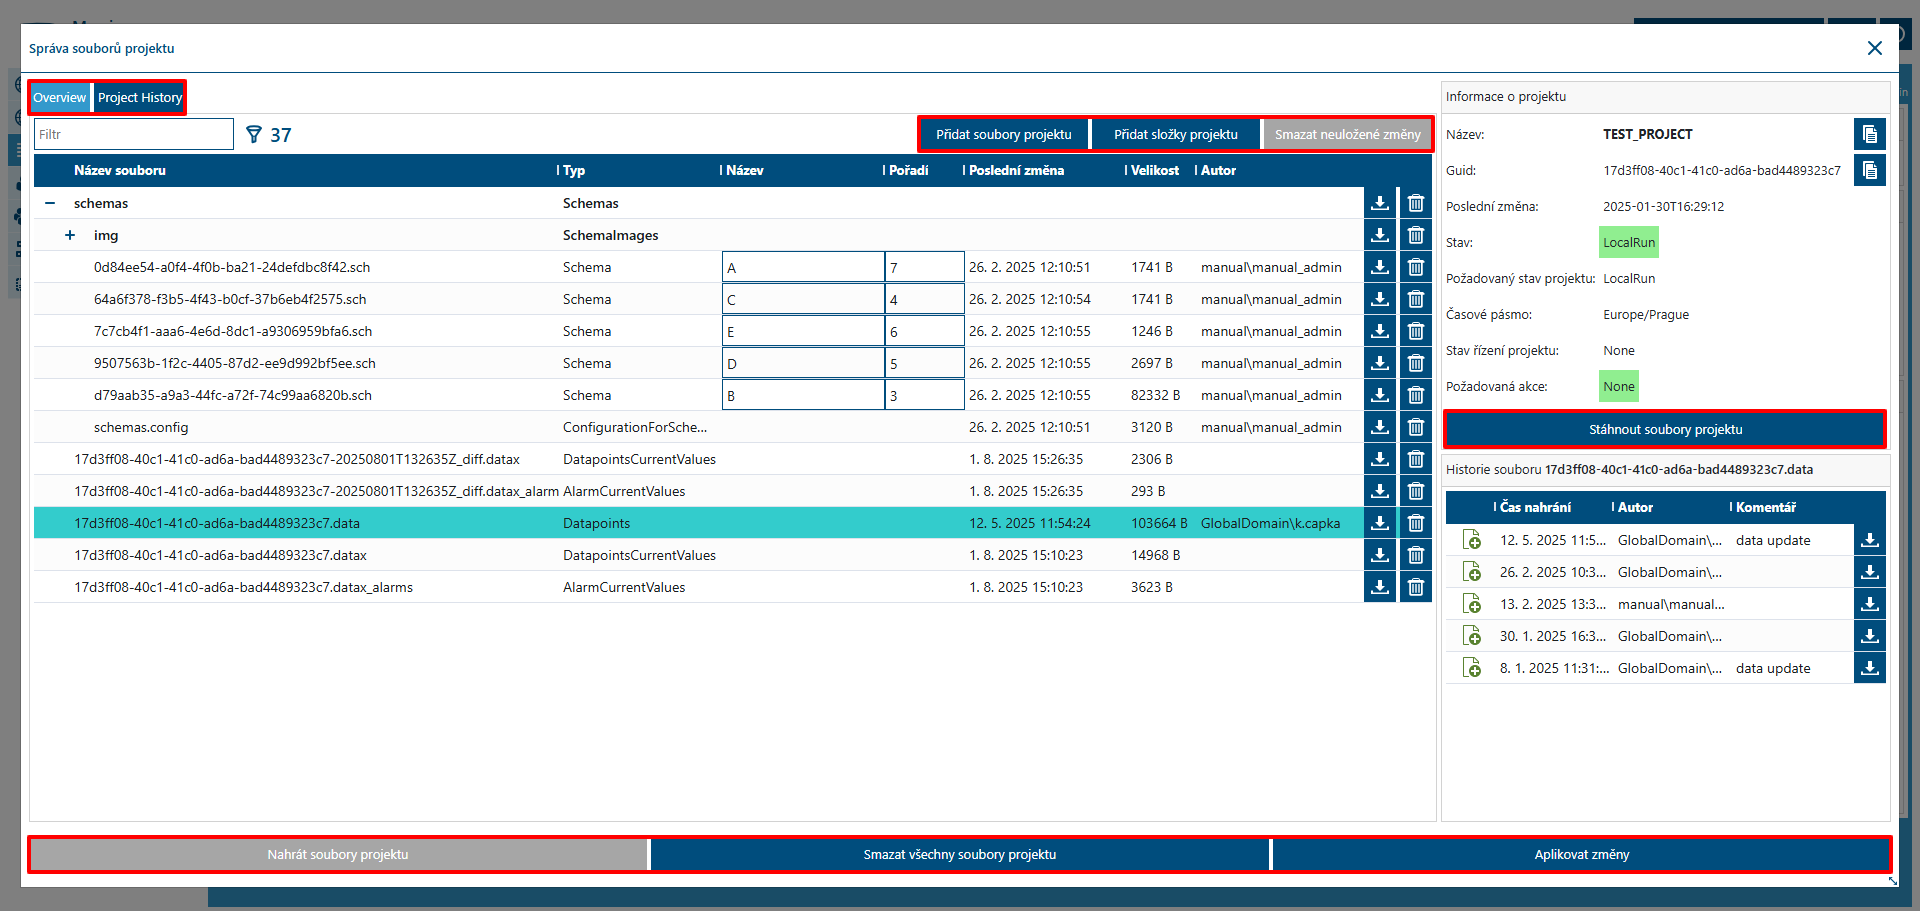Viewport: 1920px width, 911px height.
Task: Download the schemas.config file
Action: click(x=1380, y=427)
